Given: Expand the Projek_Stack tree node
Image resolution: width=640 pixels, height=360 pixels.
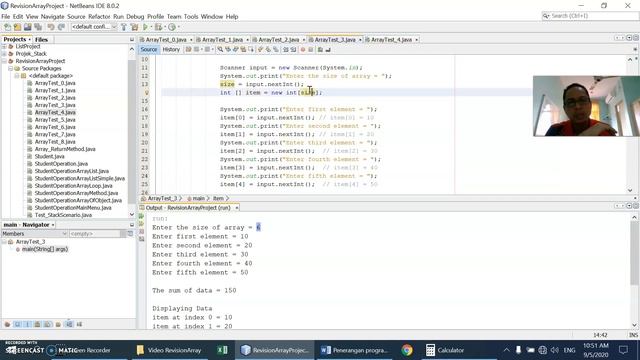Looking at the screenshot, I should click(x=4, y=54).
